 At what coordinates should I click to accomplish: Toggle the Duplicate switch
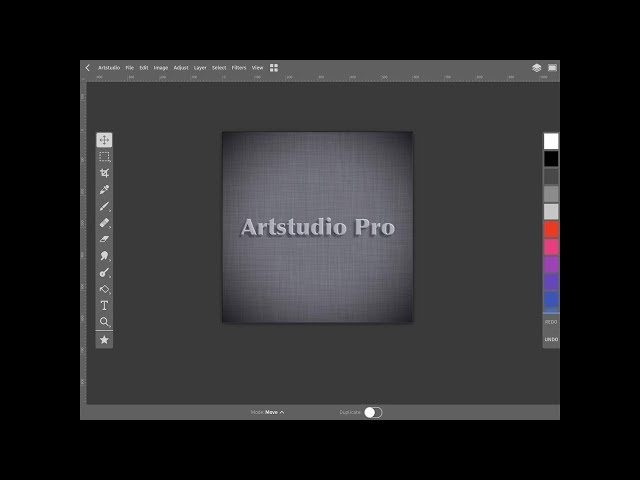tap(373, 412)
